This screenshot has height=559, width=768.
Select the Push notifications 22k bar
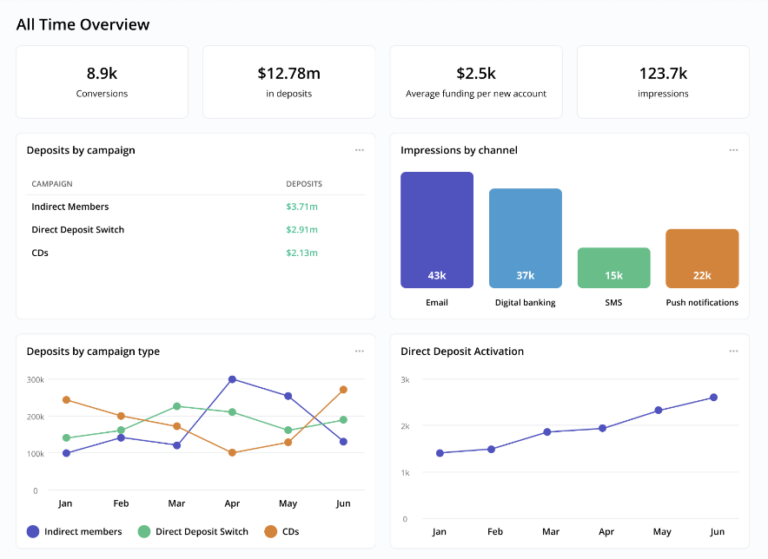point(702,258)
